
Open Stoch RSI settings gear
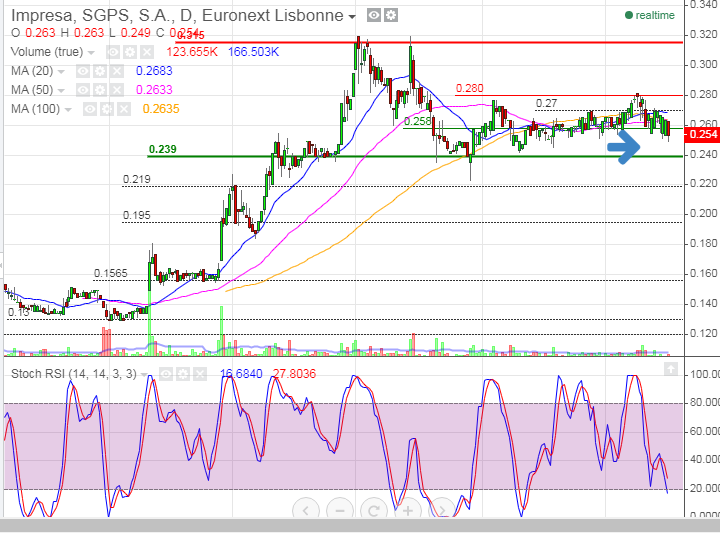[x=183, y=375]
